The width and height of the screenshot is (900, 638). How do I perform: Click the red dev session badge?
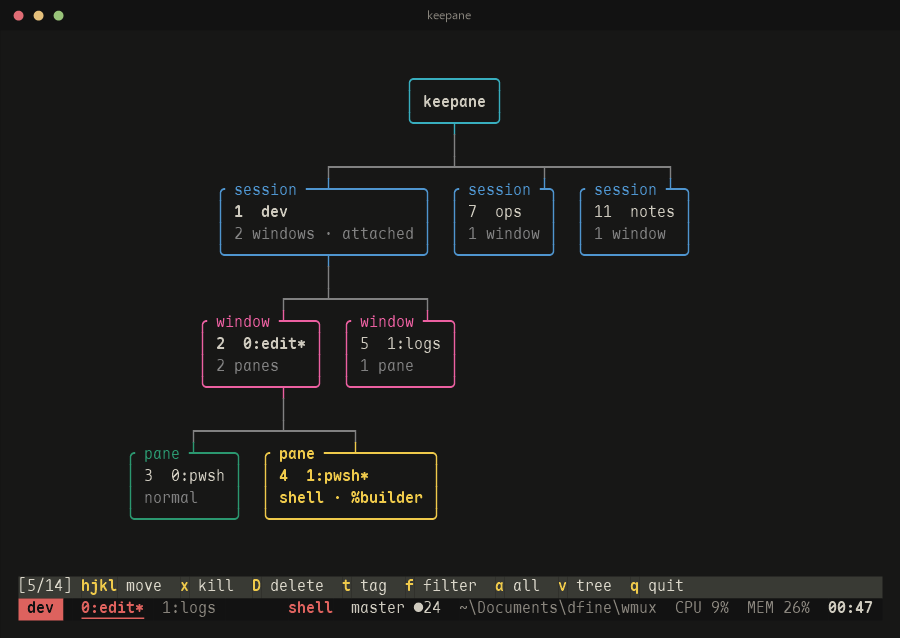tap(40, 608)
